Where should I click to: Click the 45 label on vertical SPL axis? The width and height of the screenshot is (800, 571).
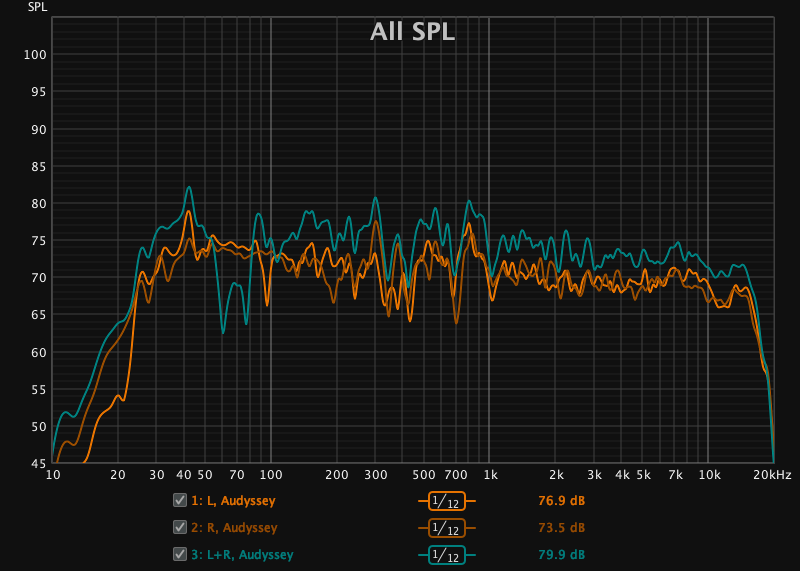37,463
